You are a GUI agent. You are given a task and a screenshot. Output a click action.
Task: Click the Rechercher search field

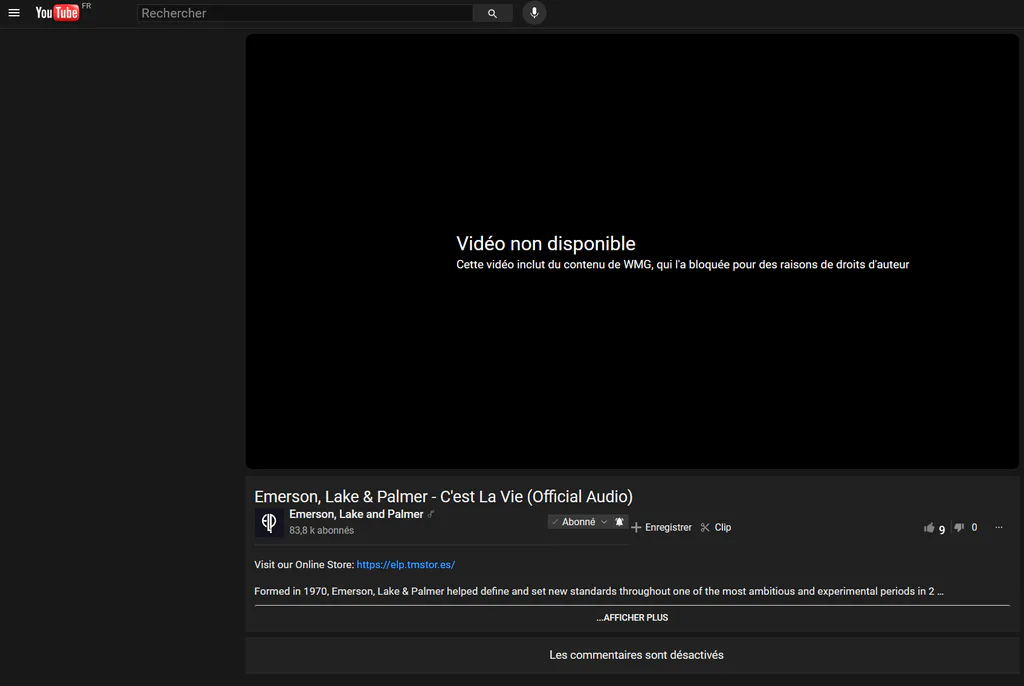tap(304, 13)
